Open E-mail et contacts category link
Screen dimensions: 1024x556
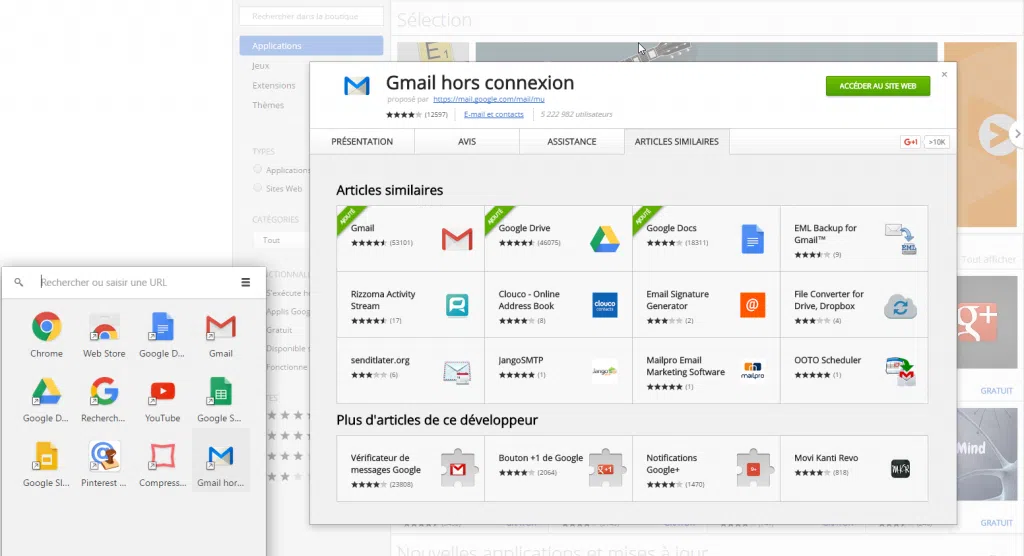coord(494,114)
